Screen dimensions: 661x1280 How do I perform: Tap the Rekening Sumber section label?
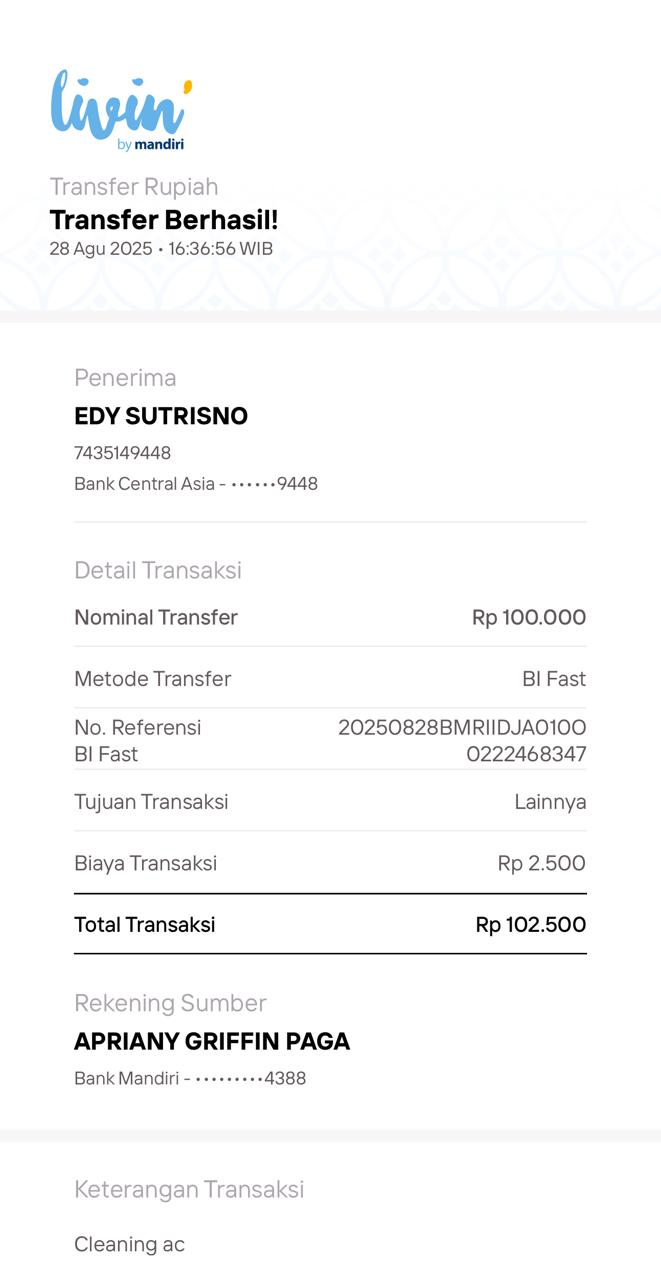[170, 1003]
